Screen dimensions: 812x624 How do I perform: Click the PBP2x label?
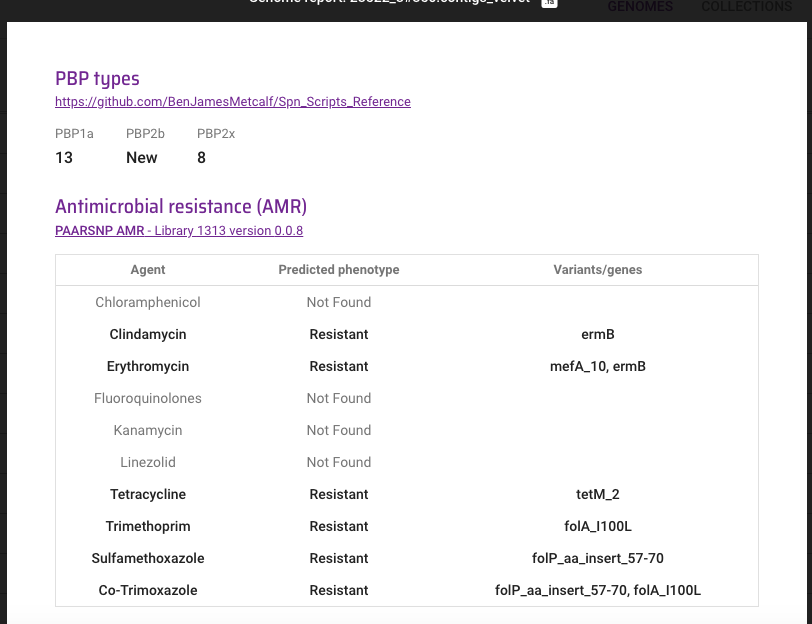click(216, 134)
